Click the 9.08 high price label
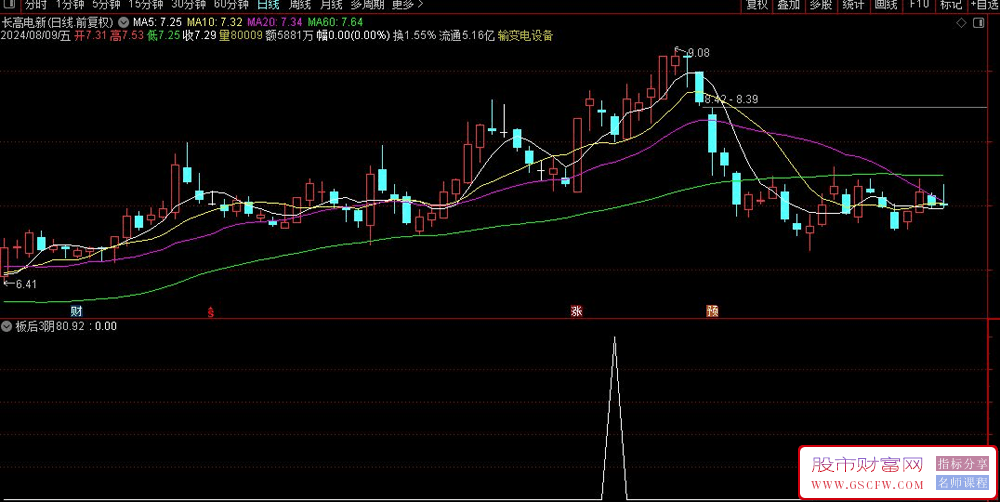Viewport: 1000px width, 502px height. coord(699,53)
